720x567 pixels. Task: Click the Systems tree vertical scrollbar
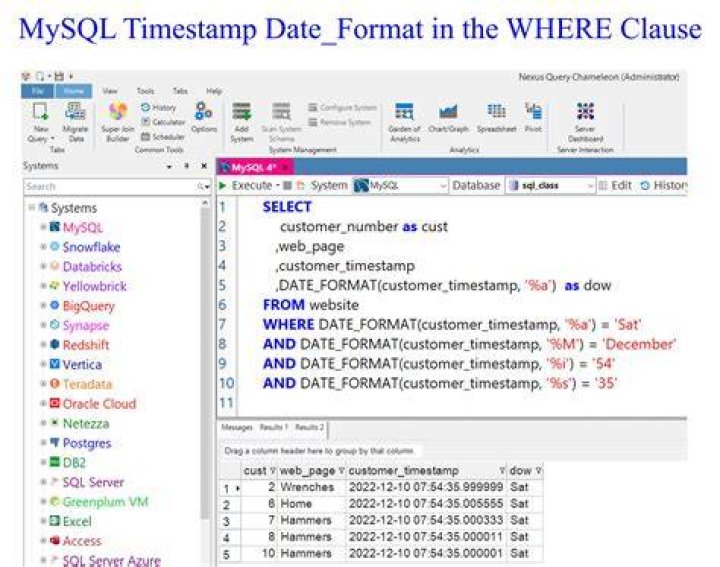coord(205,363)
